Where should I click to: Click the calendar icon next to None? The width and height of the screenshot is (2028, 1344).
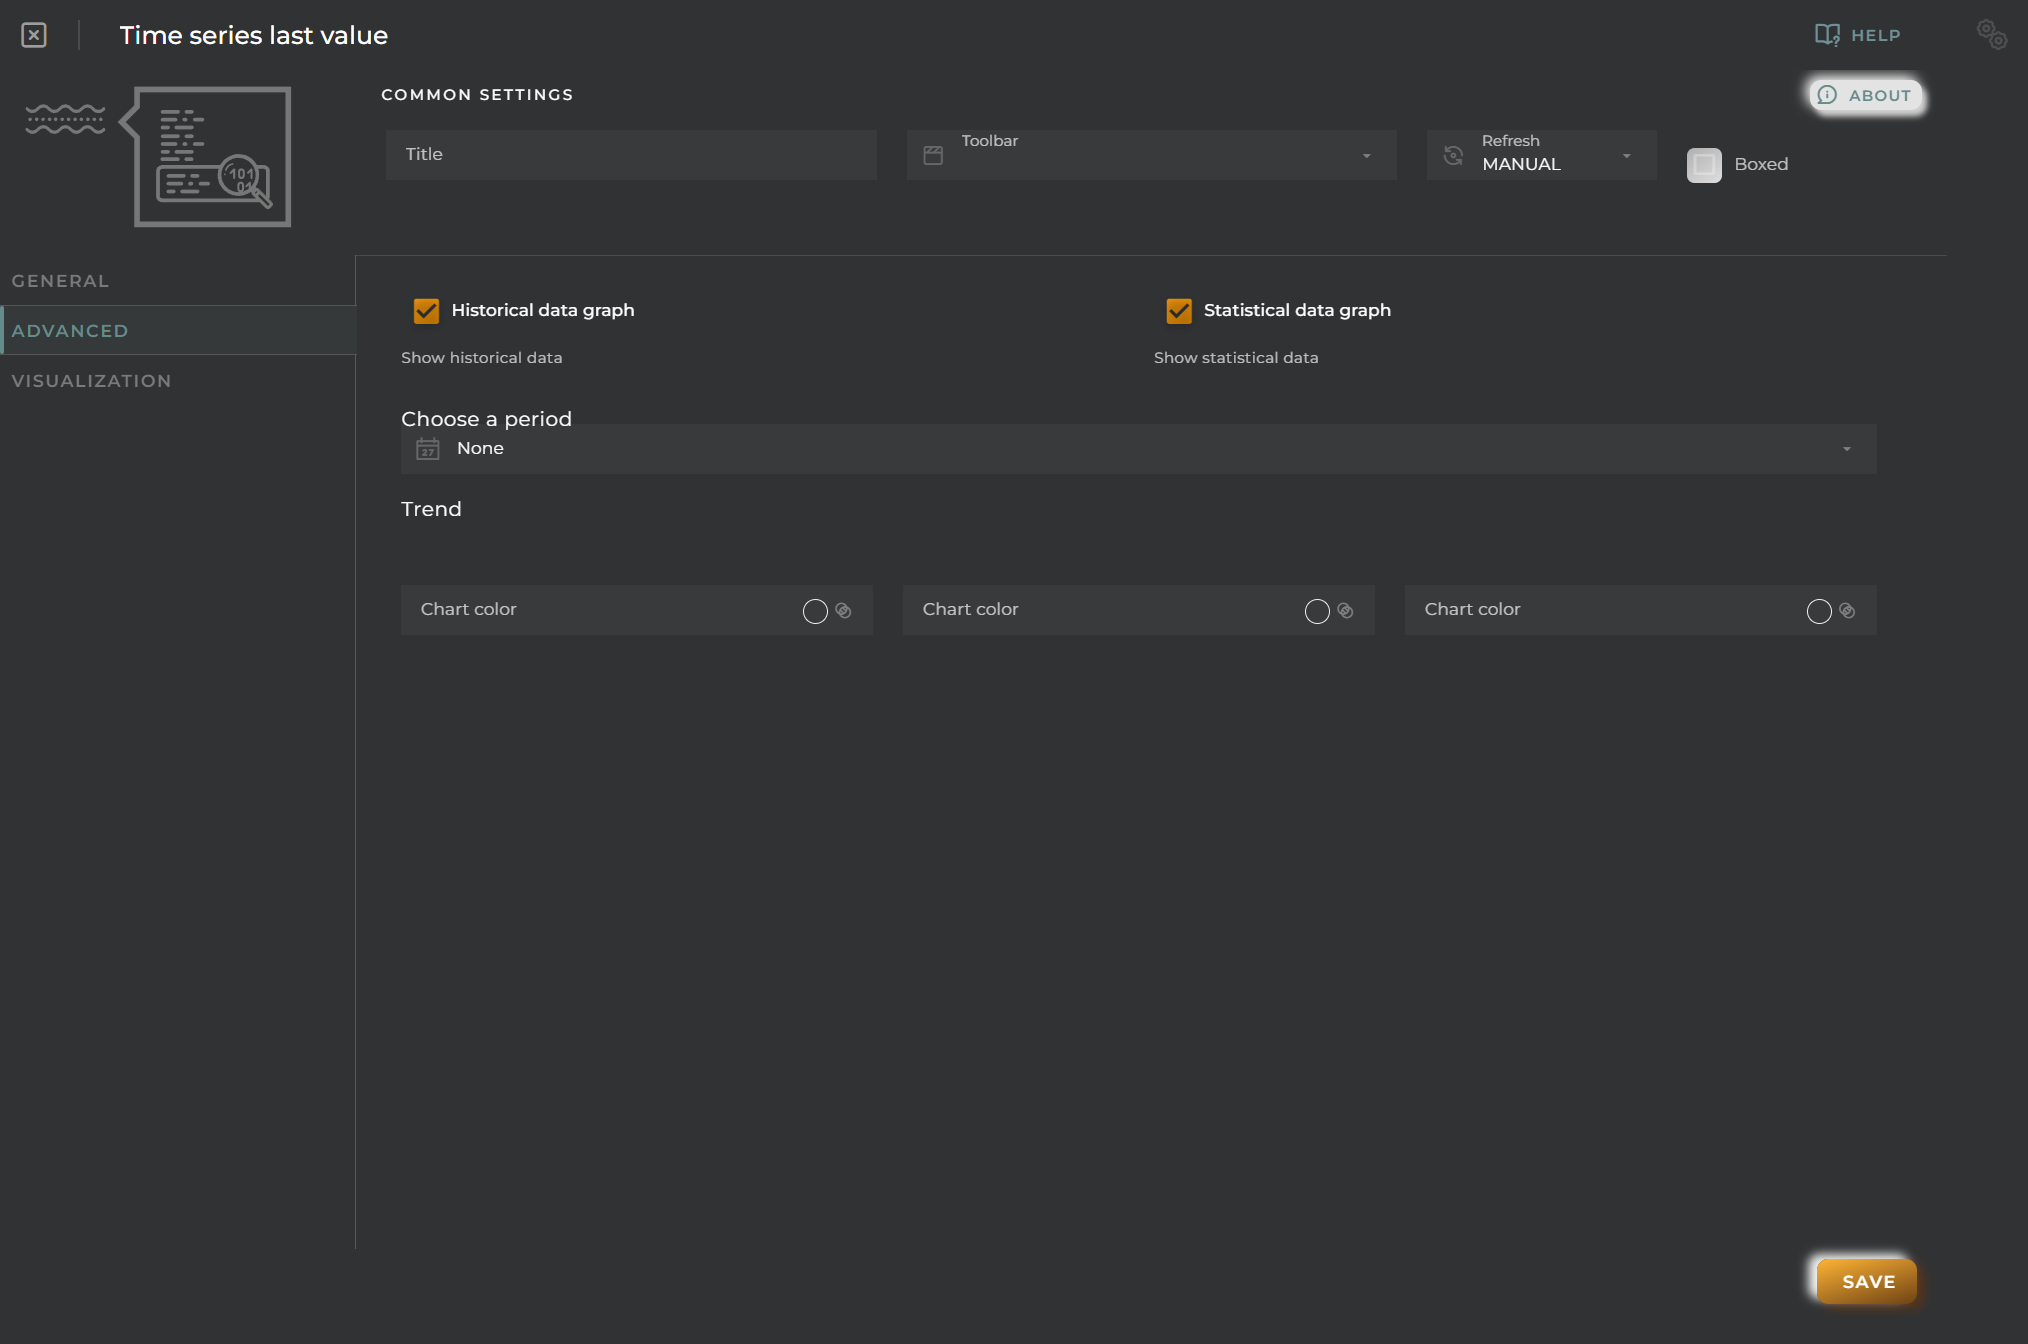[x=428, y=448]
